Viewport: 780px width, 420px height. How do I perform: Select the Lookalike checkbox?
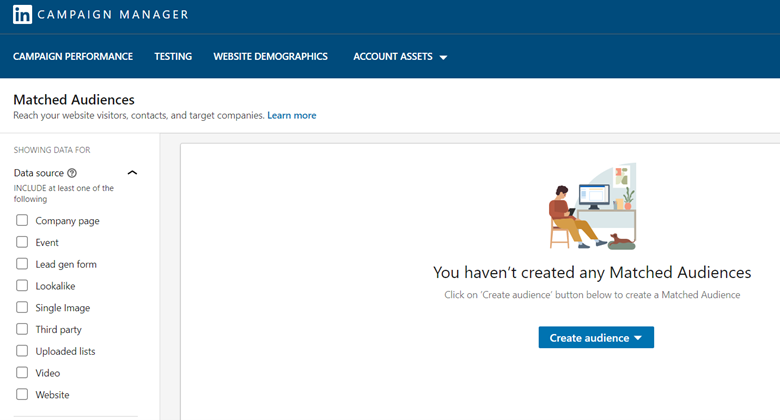22,286
